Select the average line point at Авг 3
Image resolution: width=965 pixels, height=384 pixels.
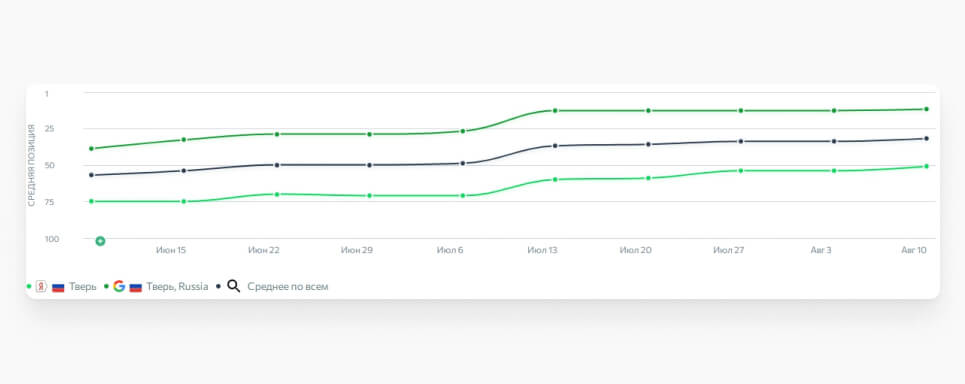[x=834, y=142]
